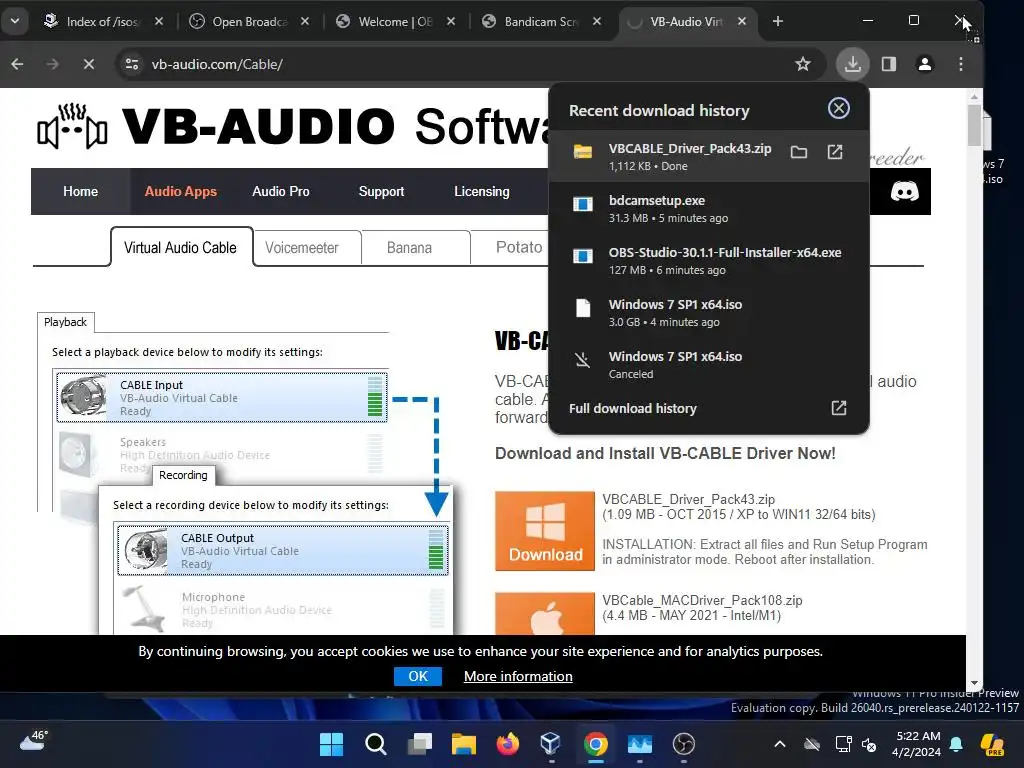Open VBCABLE_Driver_Pack43.zip download externally
1024x768 pixels.
coord(835,152)
